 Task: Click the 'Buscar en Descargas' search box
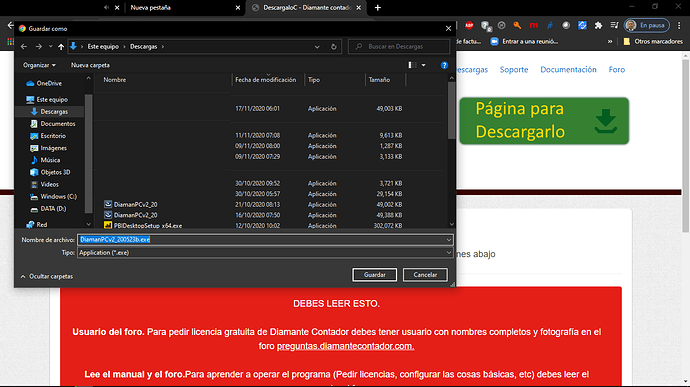(x=399, y=46)
